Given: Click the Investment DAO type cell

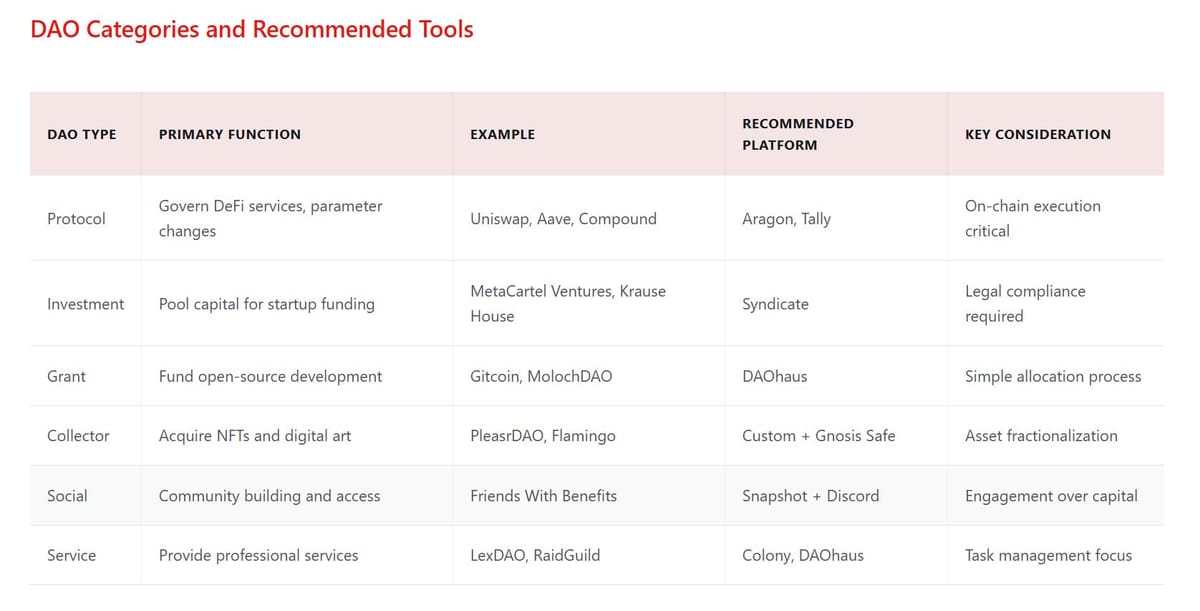Looking at the screenshot, I should coord(86,303).
